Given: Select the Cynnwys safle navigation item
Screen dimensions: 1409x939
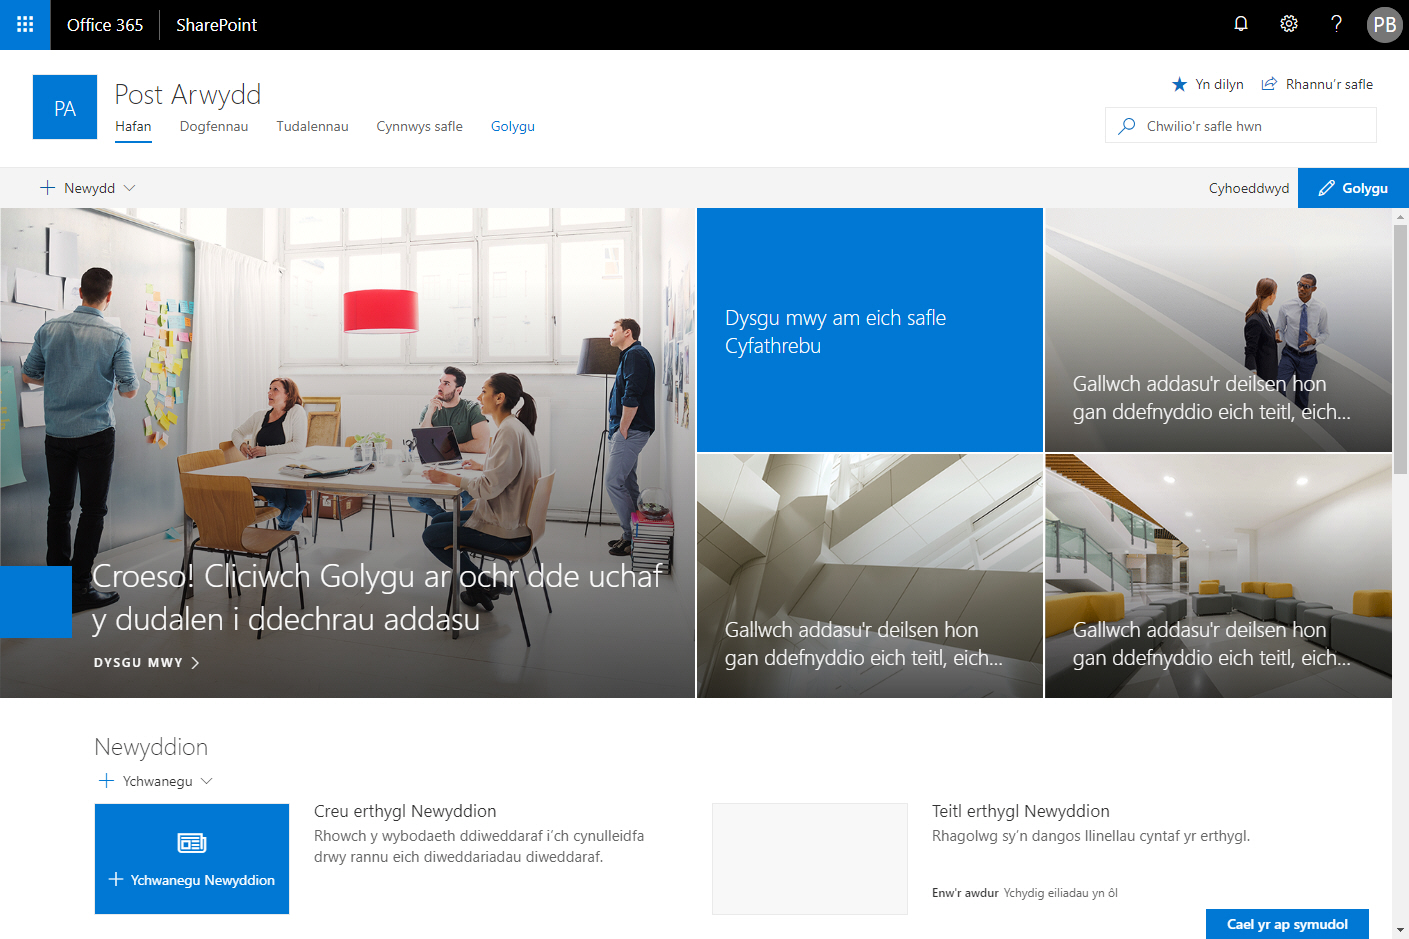Looking at the screenshot, I should (x=419, y=126).
